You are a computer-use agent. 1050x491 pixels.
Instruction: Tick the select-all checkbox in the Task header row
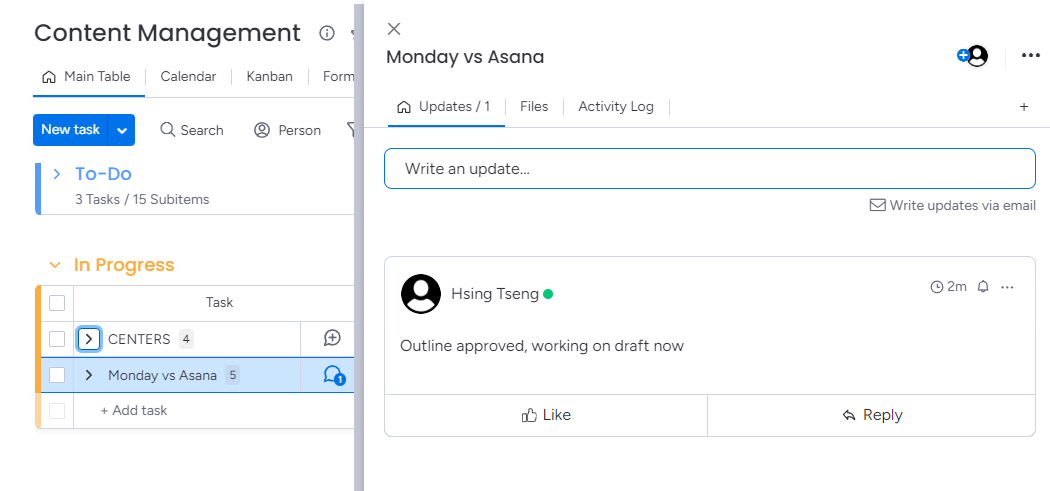[x=57, y=303]
